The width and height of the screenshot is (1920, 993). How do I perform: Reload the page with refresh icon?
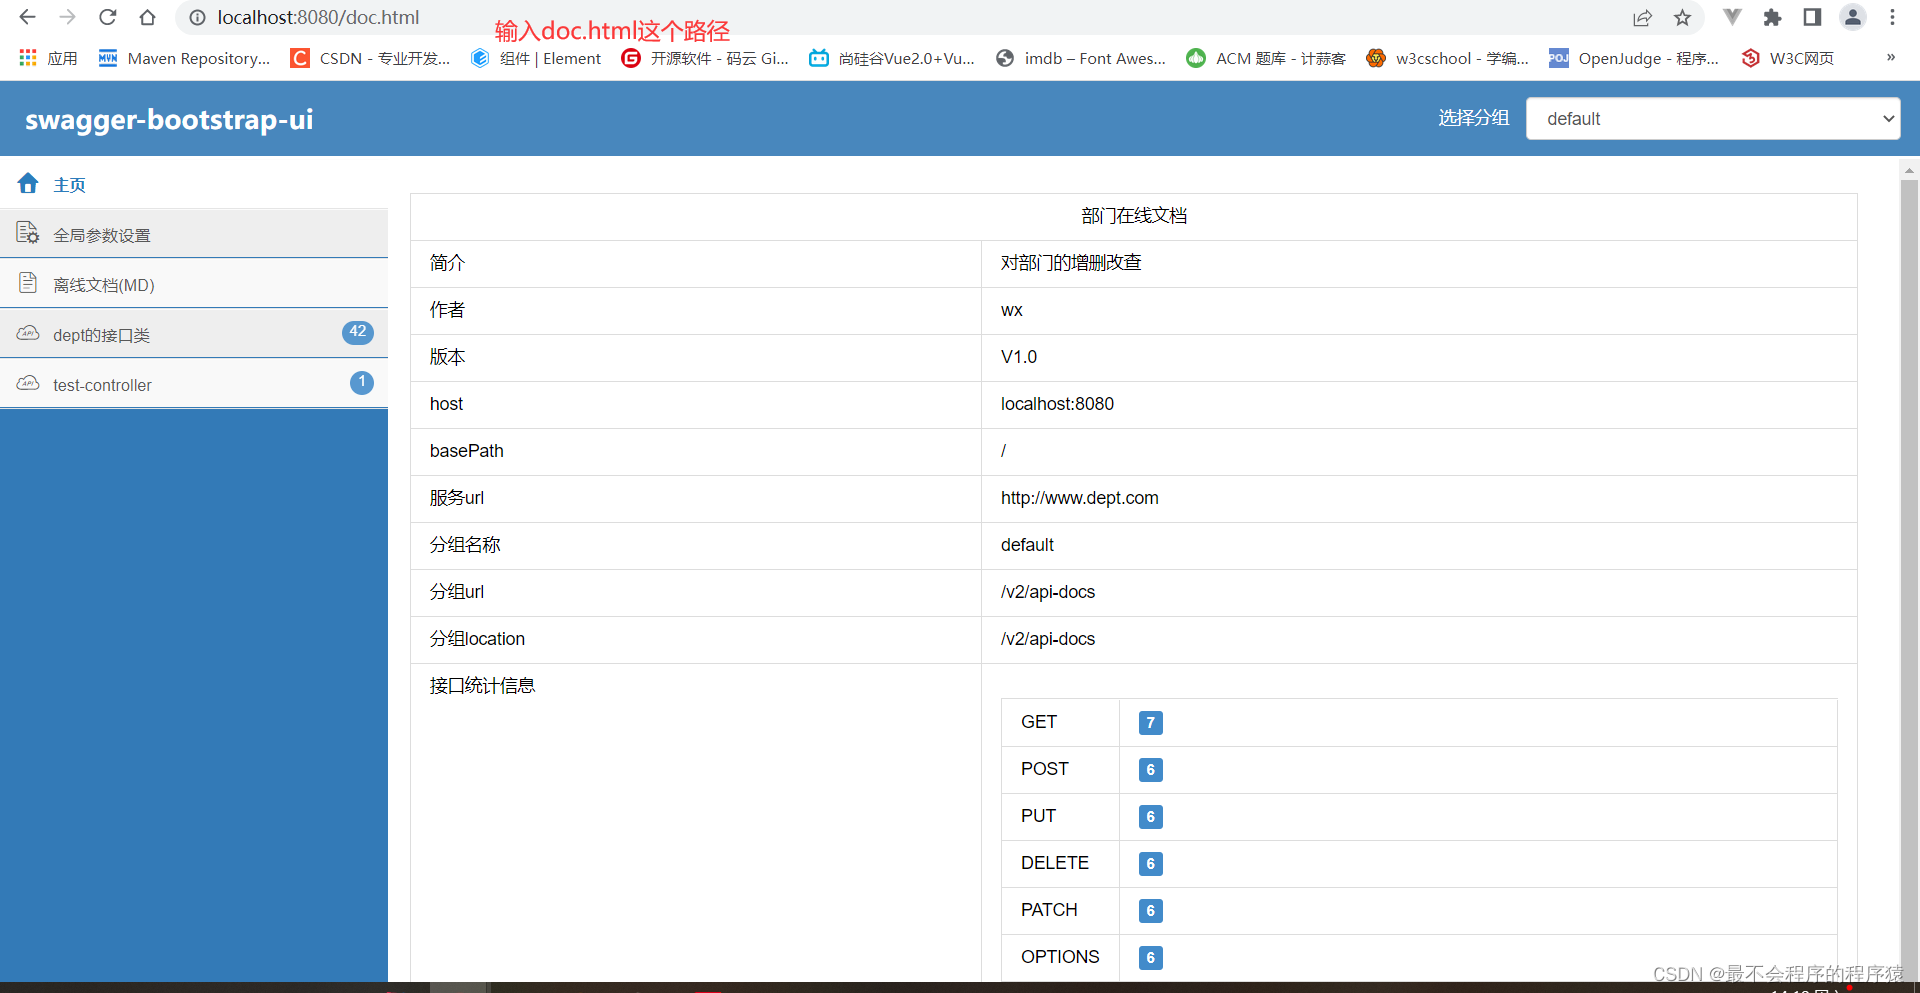coord(107,17)
